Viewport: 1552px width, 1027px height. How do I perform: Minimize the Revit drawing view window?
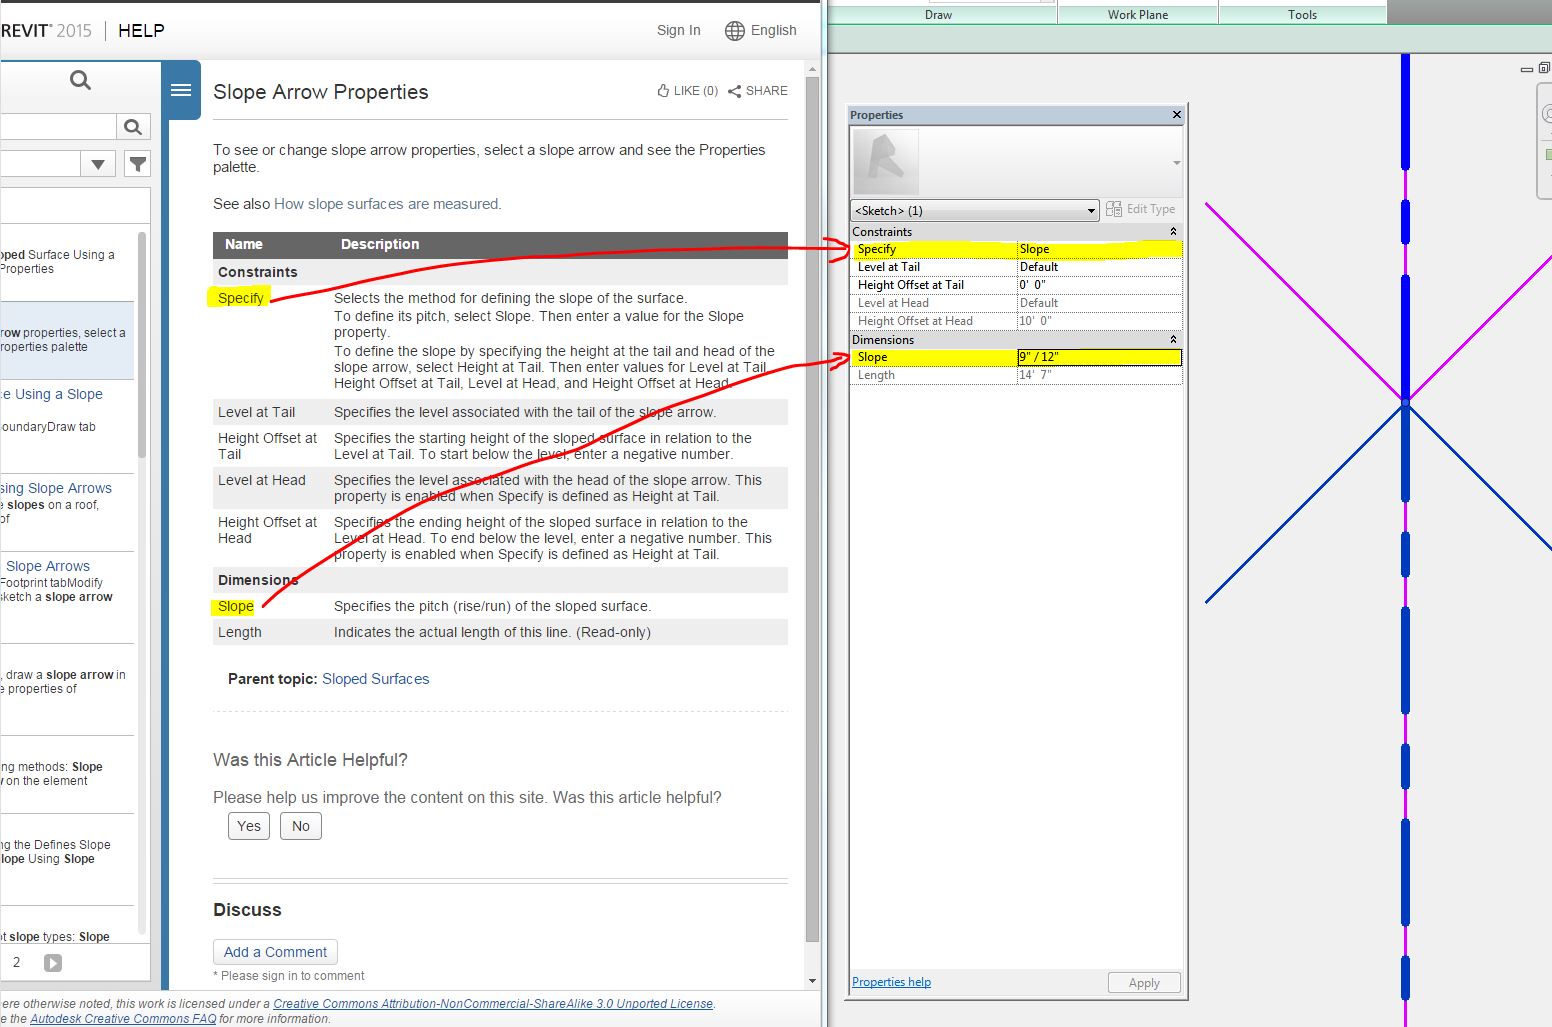(1526, 70)
